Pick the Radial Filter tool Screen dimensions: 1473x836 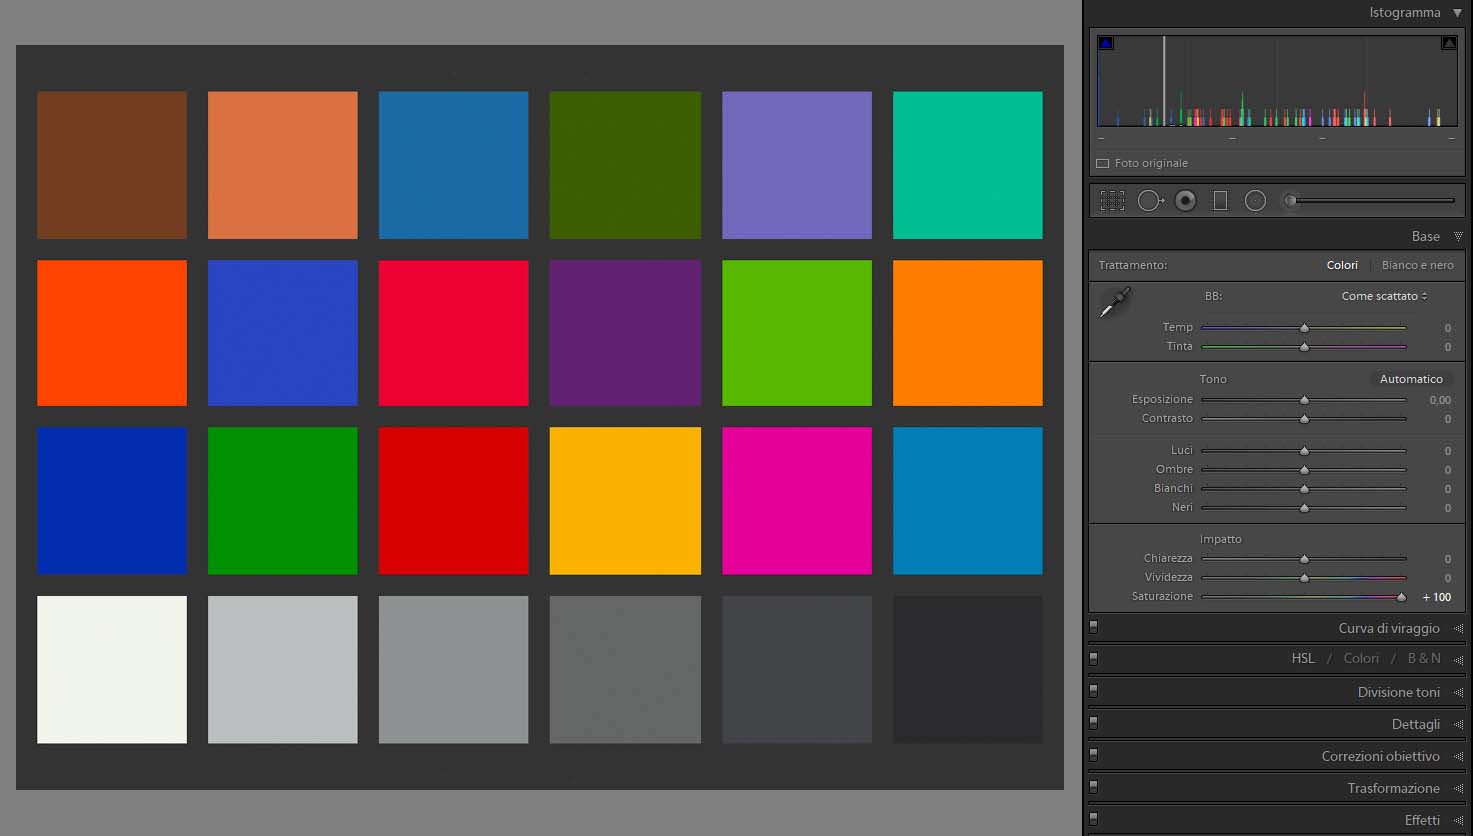(1255, 201)
